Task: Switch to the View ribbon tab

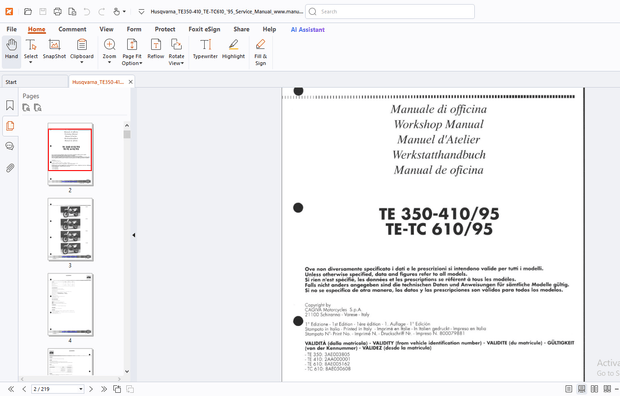Action: point(106,29)
